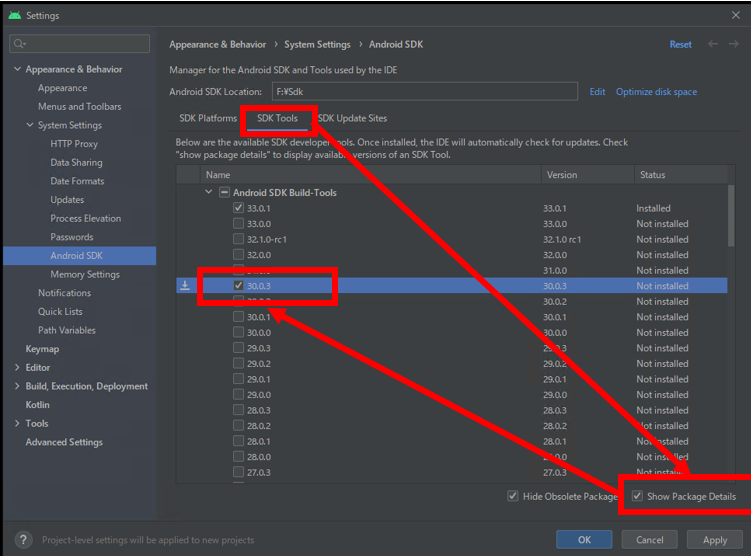Click the Name column header
This screenshot has width=751, height=556.
coord(371,175)
